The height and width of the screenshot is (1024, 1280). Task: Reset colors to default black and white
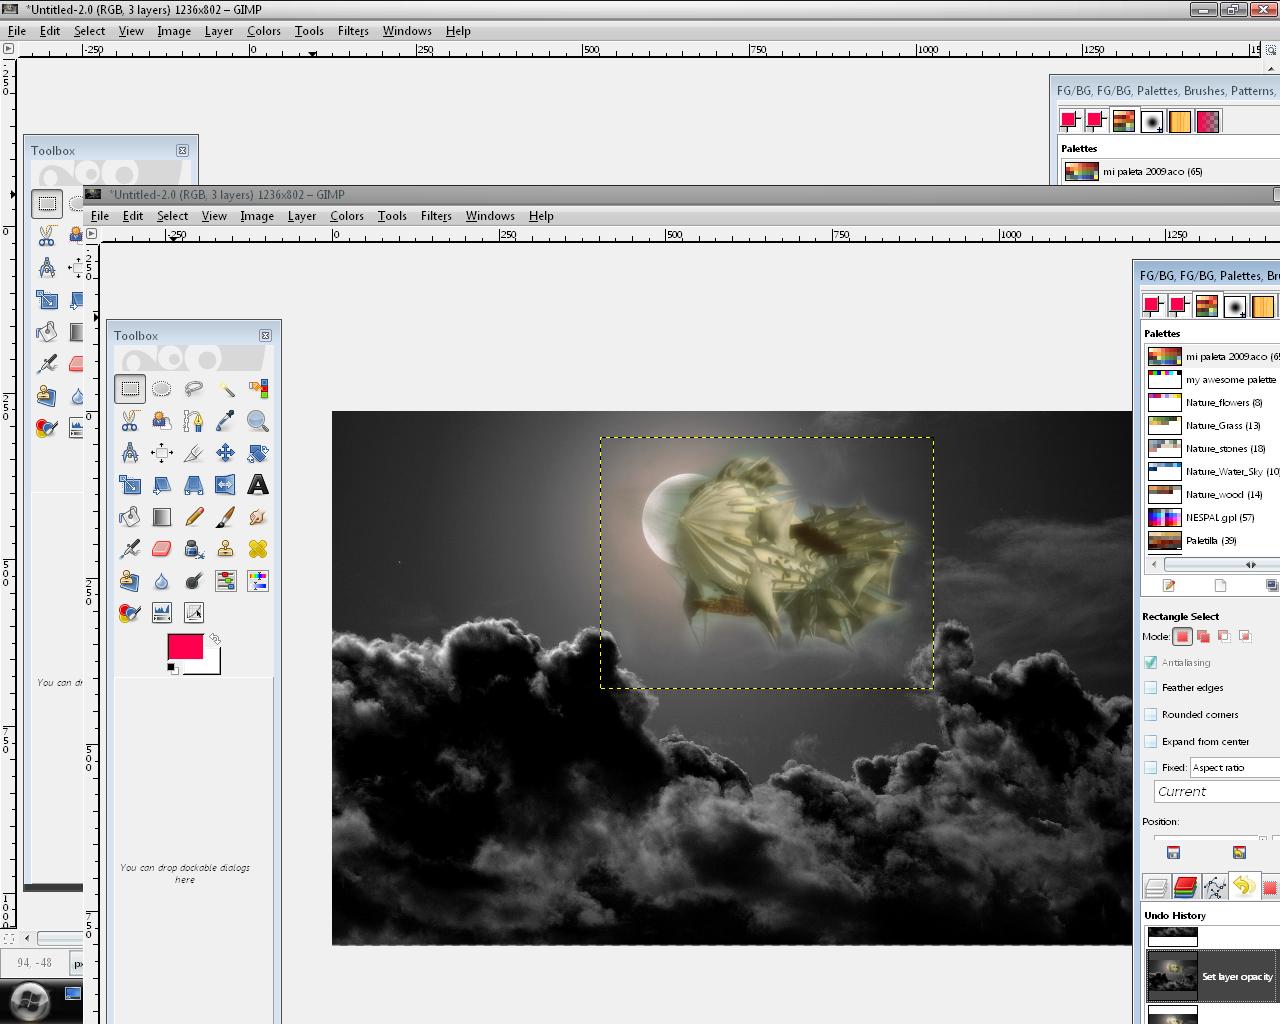click(x=172, y=668)
